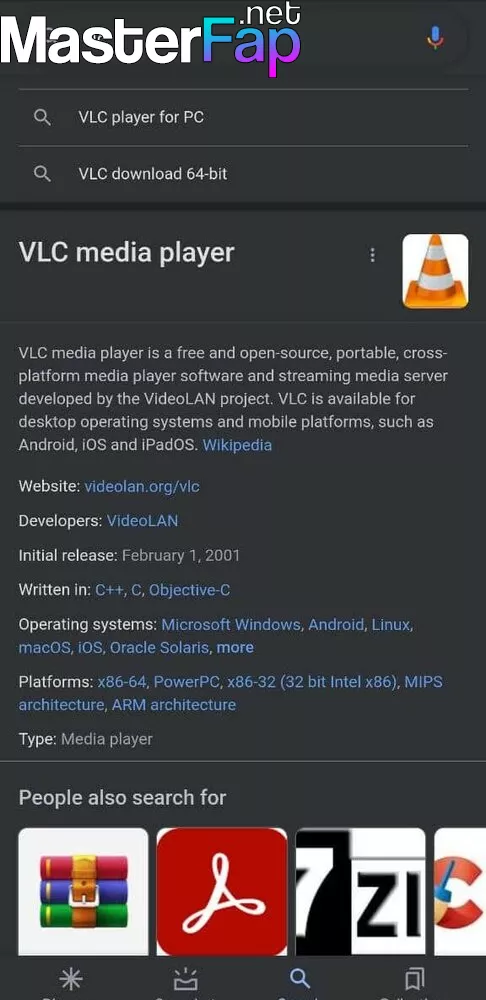Click the Objective-C language link

(189, 591)
